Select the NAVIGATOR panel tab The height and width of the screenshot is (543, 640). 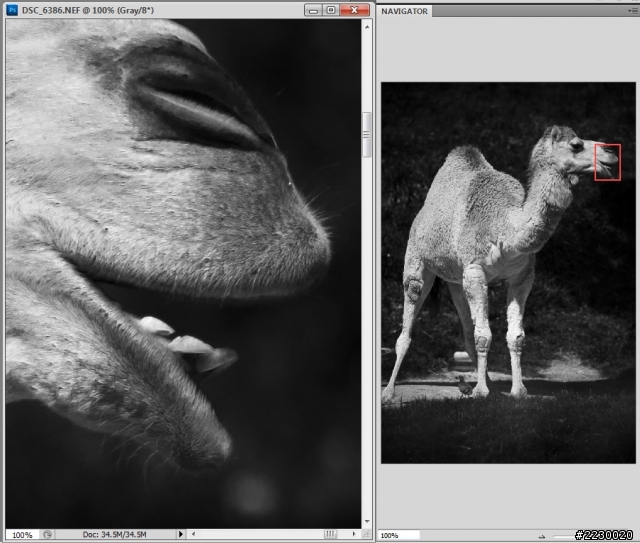click(404, 11)
